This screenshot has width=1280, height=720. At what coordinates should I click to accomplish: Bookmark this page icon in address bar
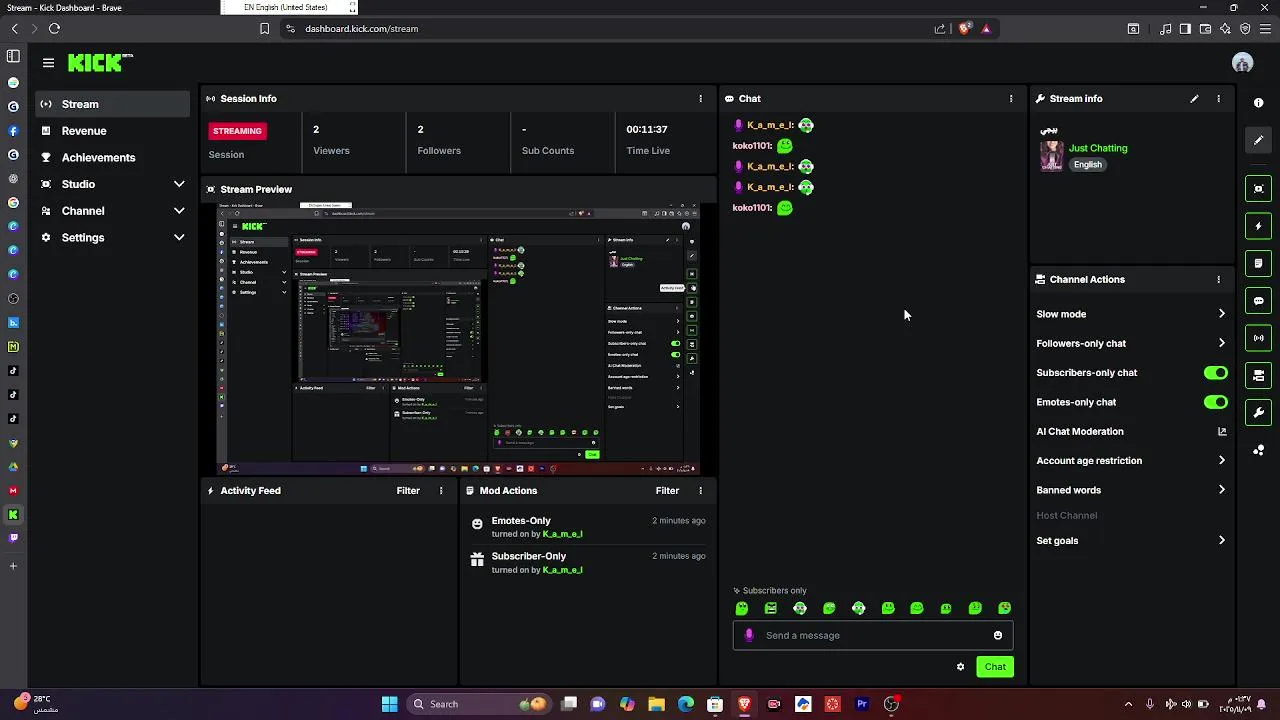264,29
